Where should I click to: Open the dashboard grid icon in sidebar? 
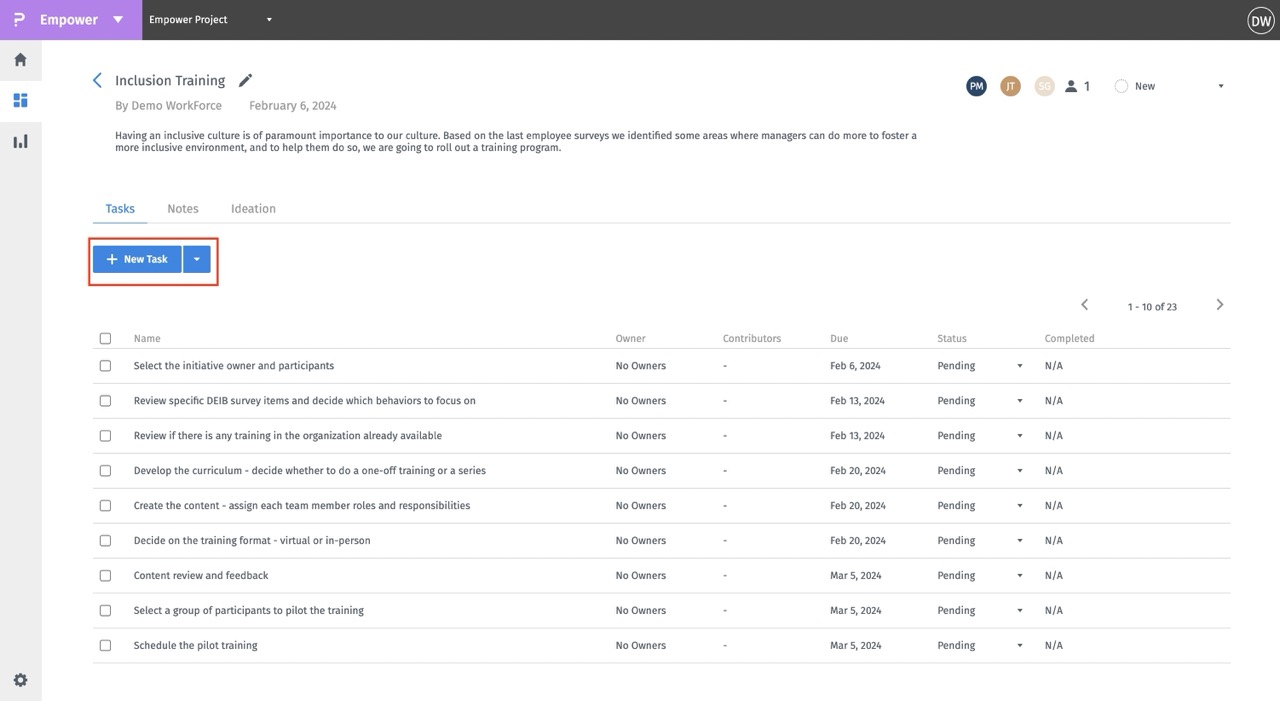point(20,100)
